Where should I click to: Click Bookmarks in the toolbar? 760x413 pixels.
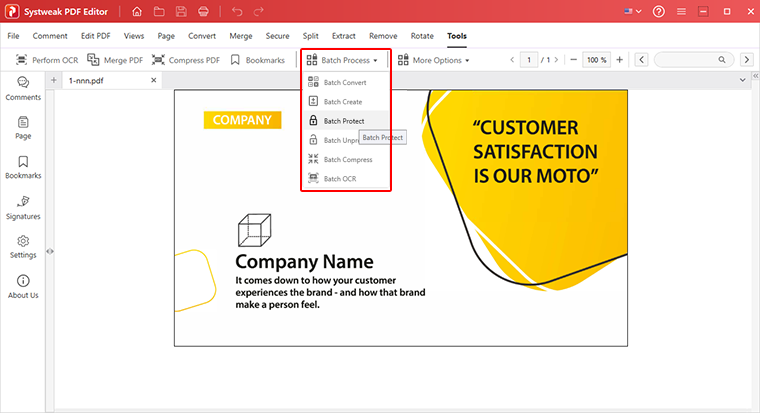[257, 60]
